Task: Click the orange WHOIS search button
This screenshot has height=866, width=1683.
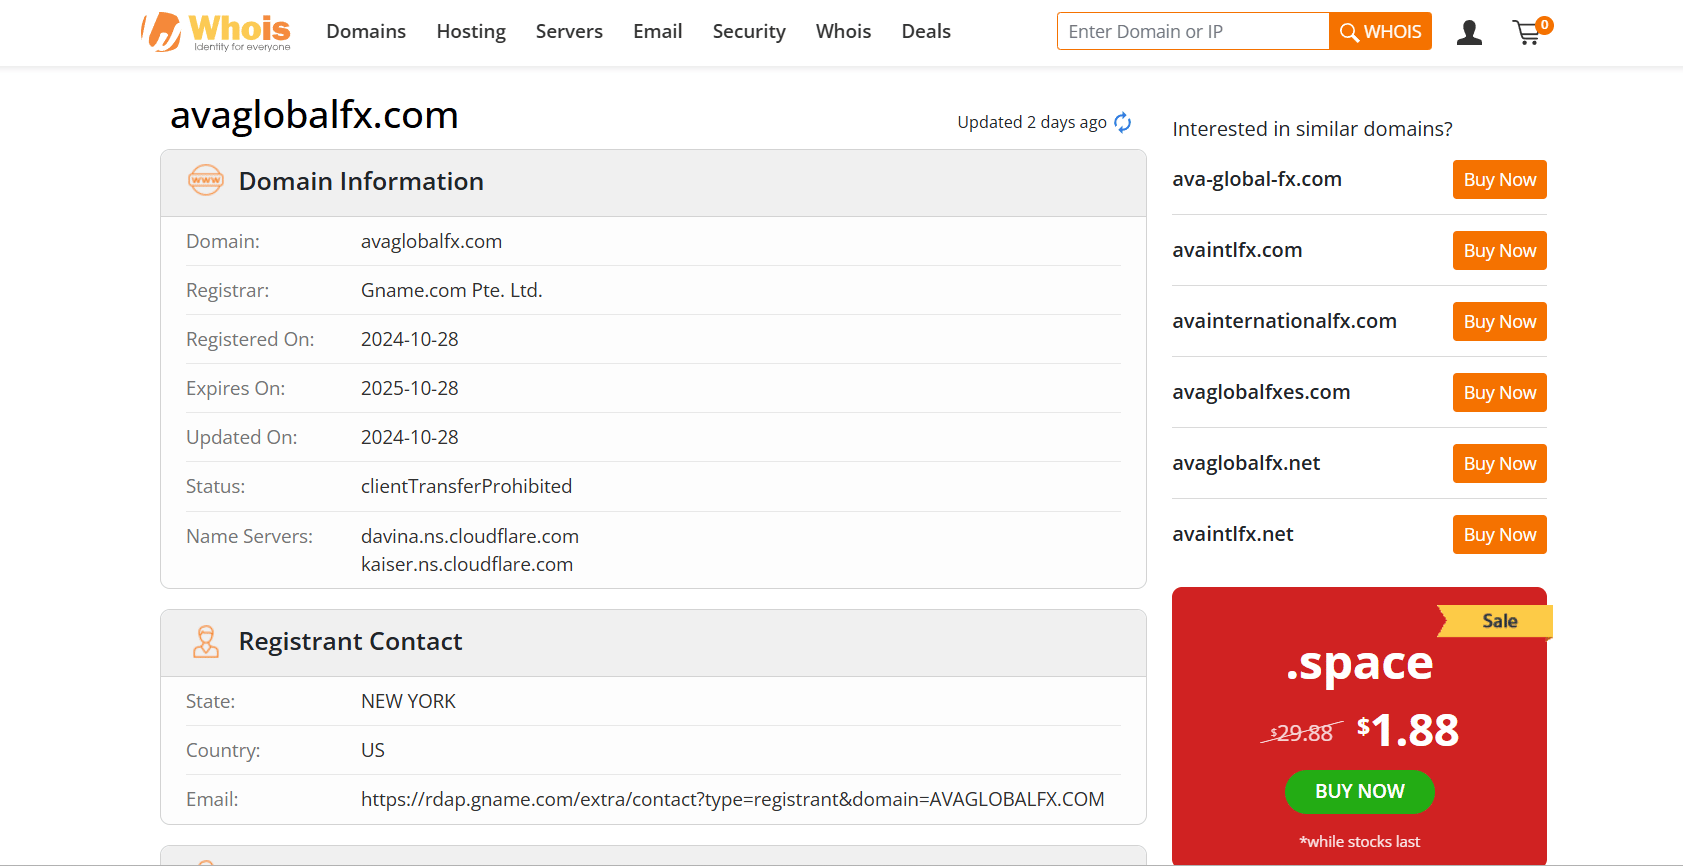Action: tap(1380, 31)
